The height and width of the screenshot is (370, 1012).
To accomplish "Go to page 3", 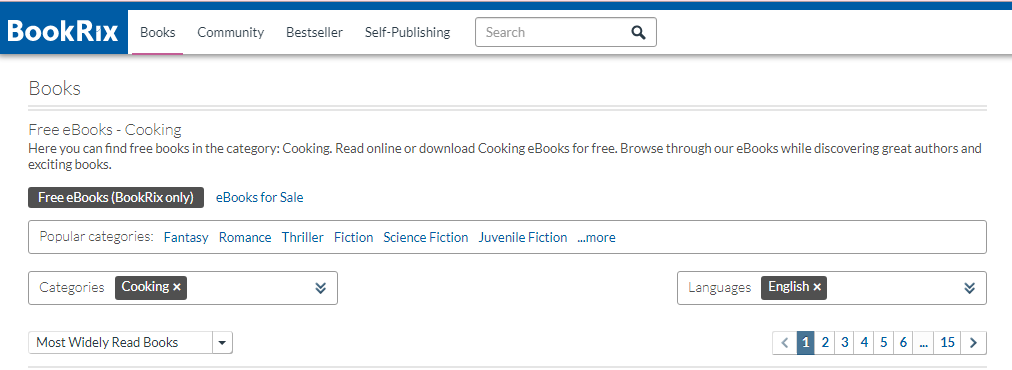I will pos(844,343).
